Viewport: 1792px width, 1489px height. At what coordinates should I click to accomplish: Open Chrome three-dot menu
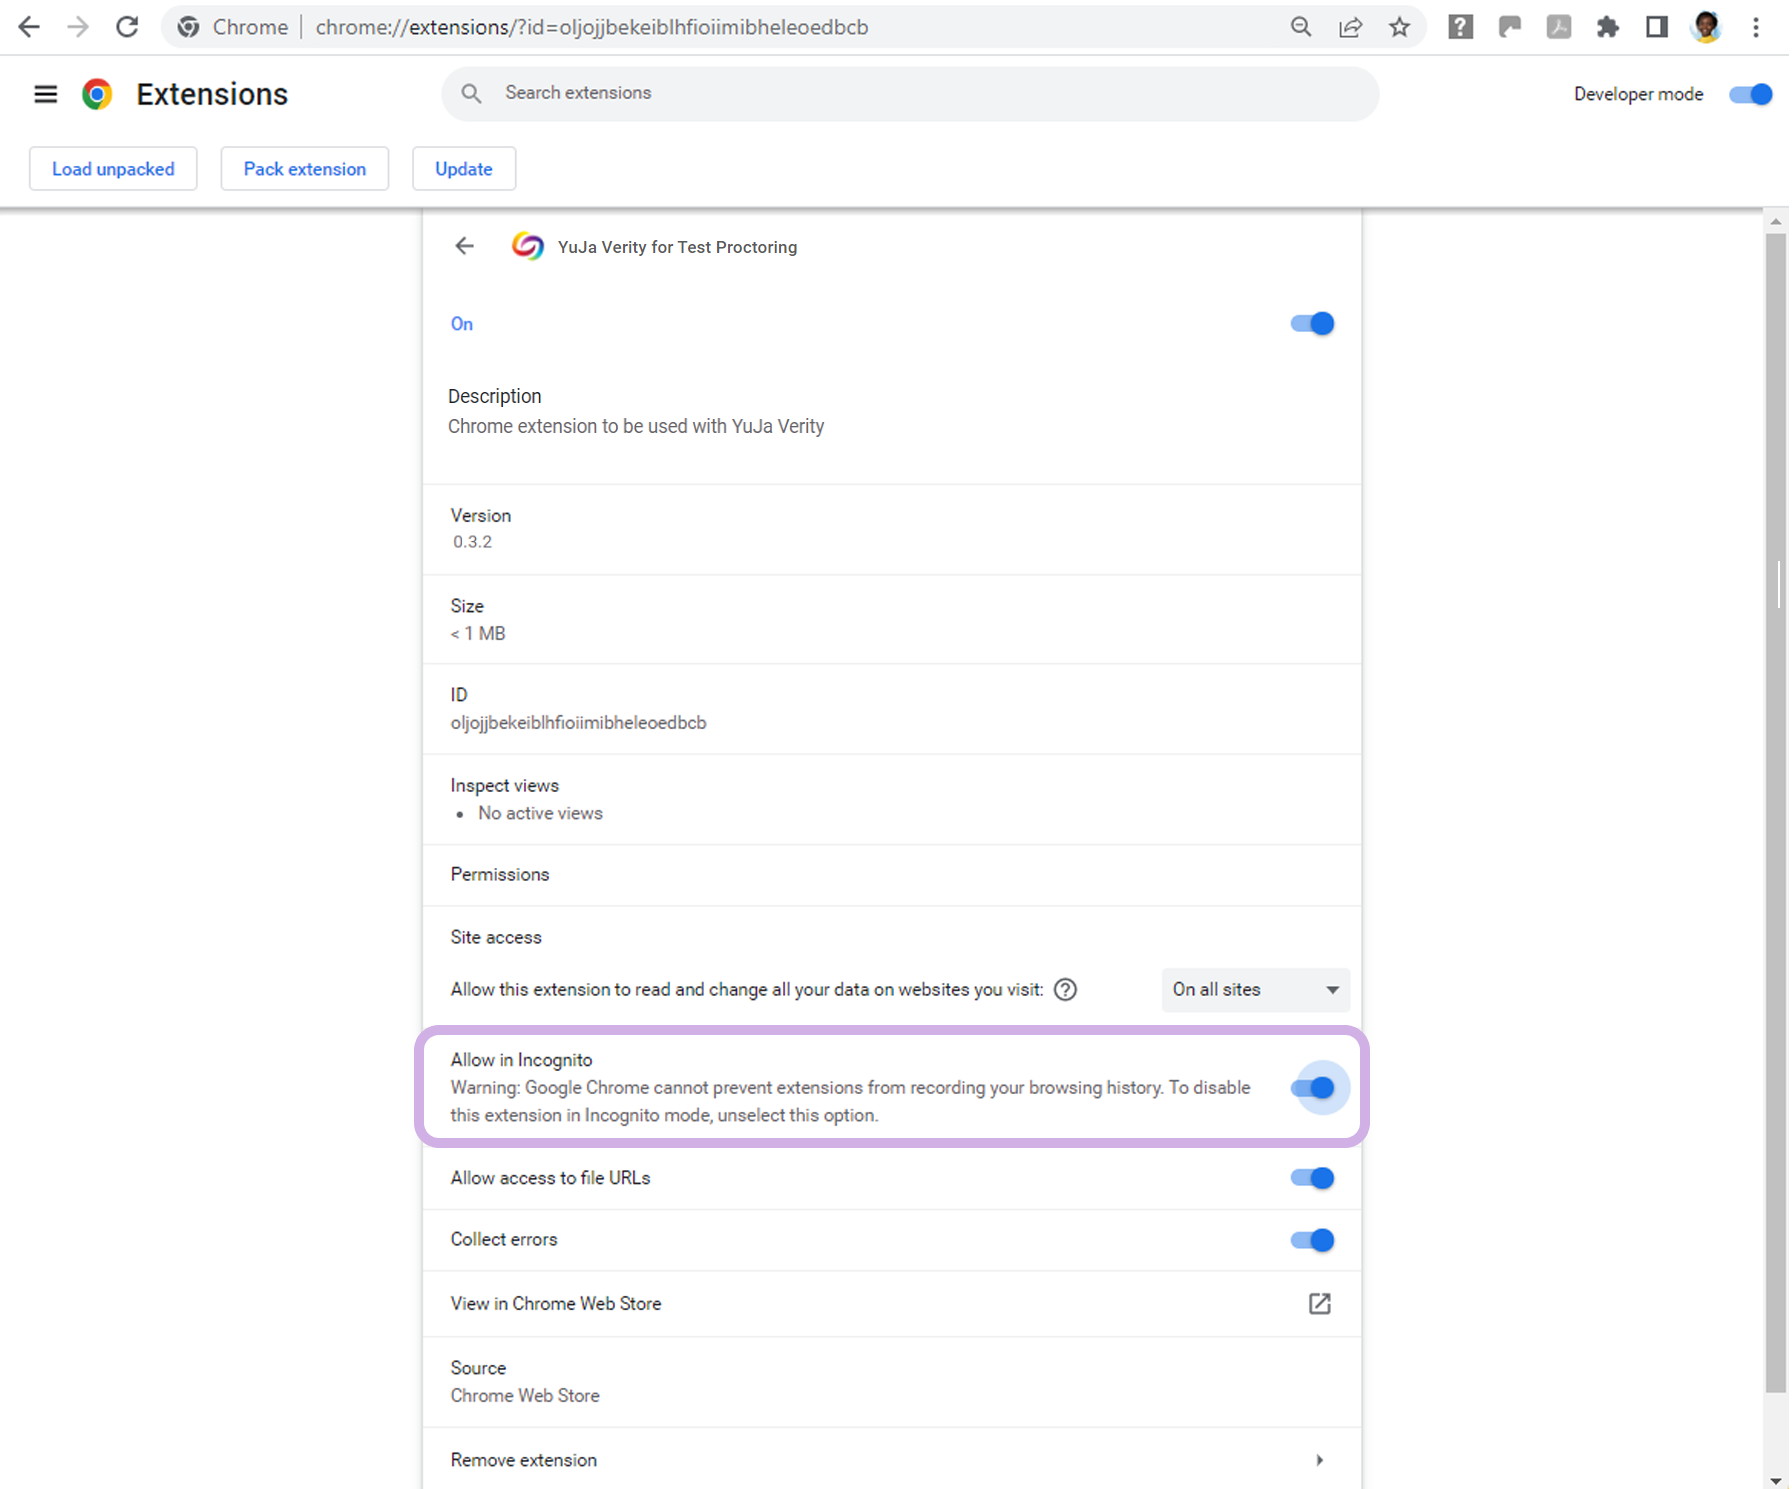coord(1756,27)
